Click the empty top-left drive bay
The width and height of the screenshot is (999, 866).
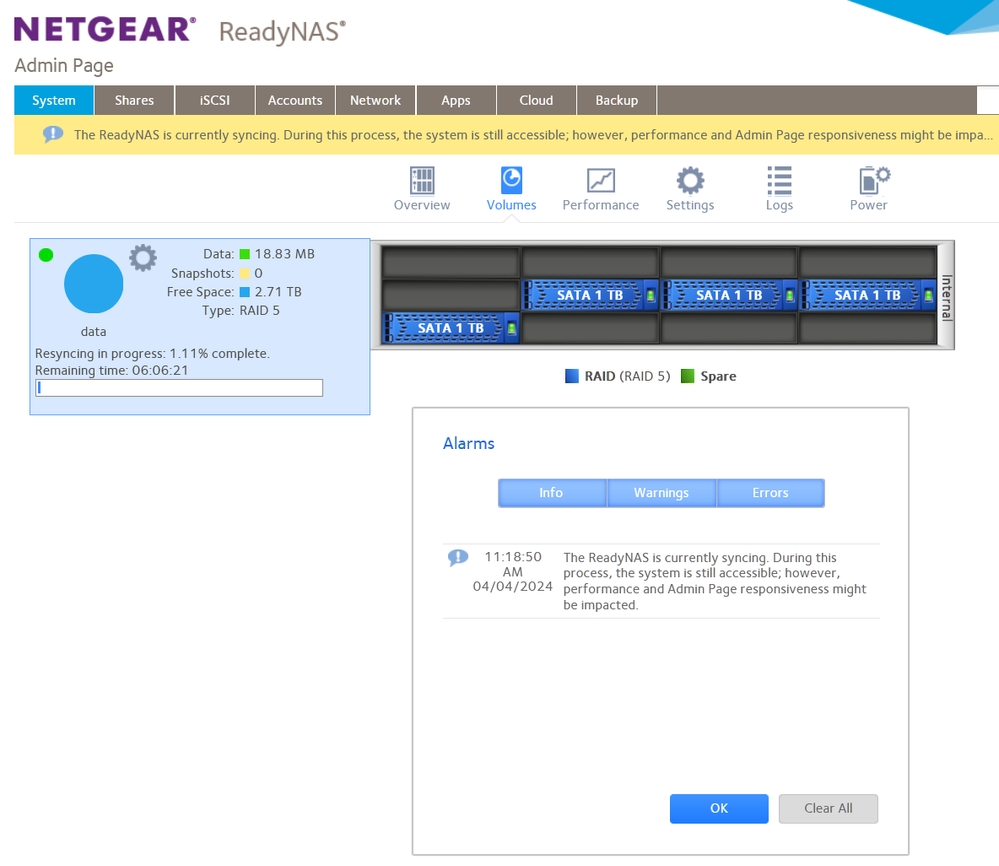click(450, 261)
